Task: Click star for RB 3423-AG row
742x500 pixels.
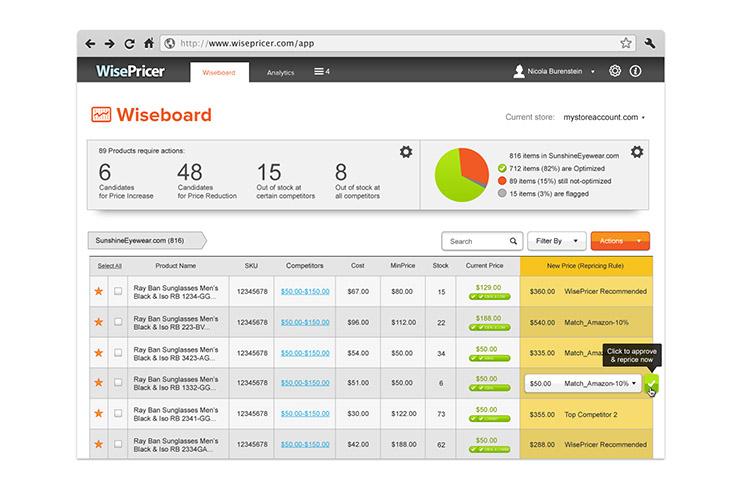Action: pos(98,352)
